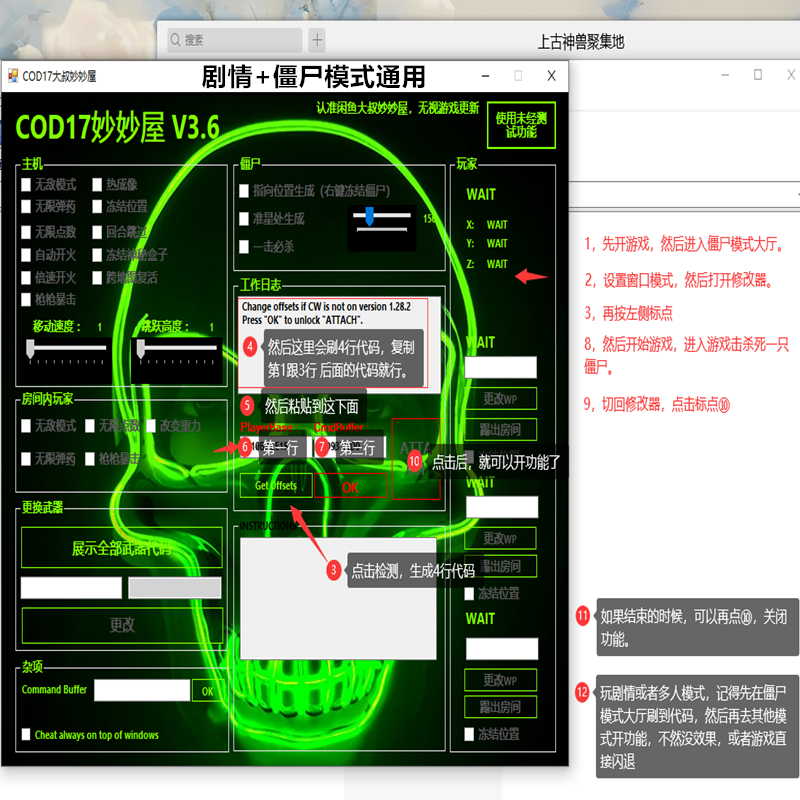Image resolution: width=800 pixels, height=800 pixels.
Task: Click OK next to Command Buffer
Action: 207,691
